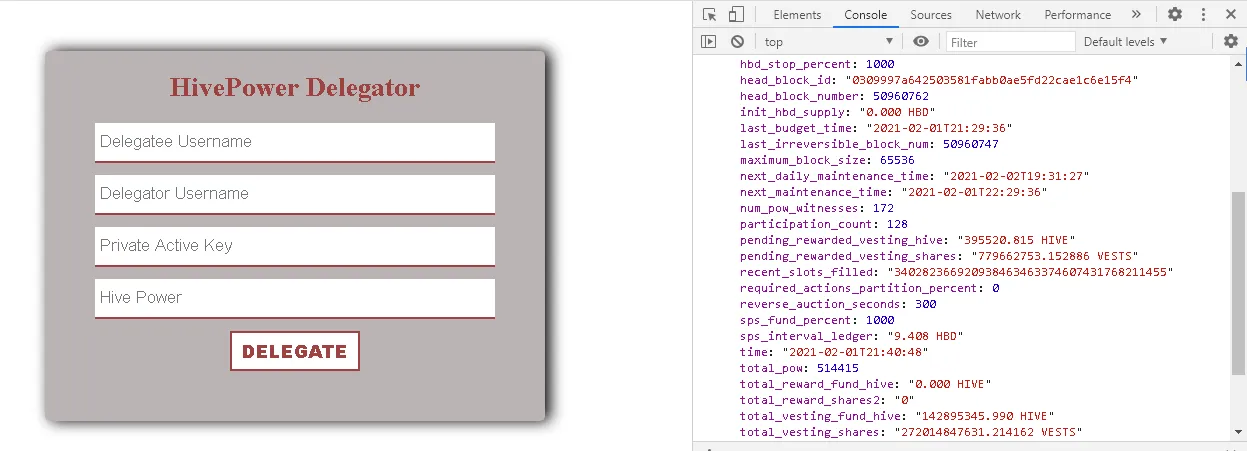This screenshot has height=451, width=1247.
Task: Open the 'top' JavaScript context dropdown
Action: point(828,41)
